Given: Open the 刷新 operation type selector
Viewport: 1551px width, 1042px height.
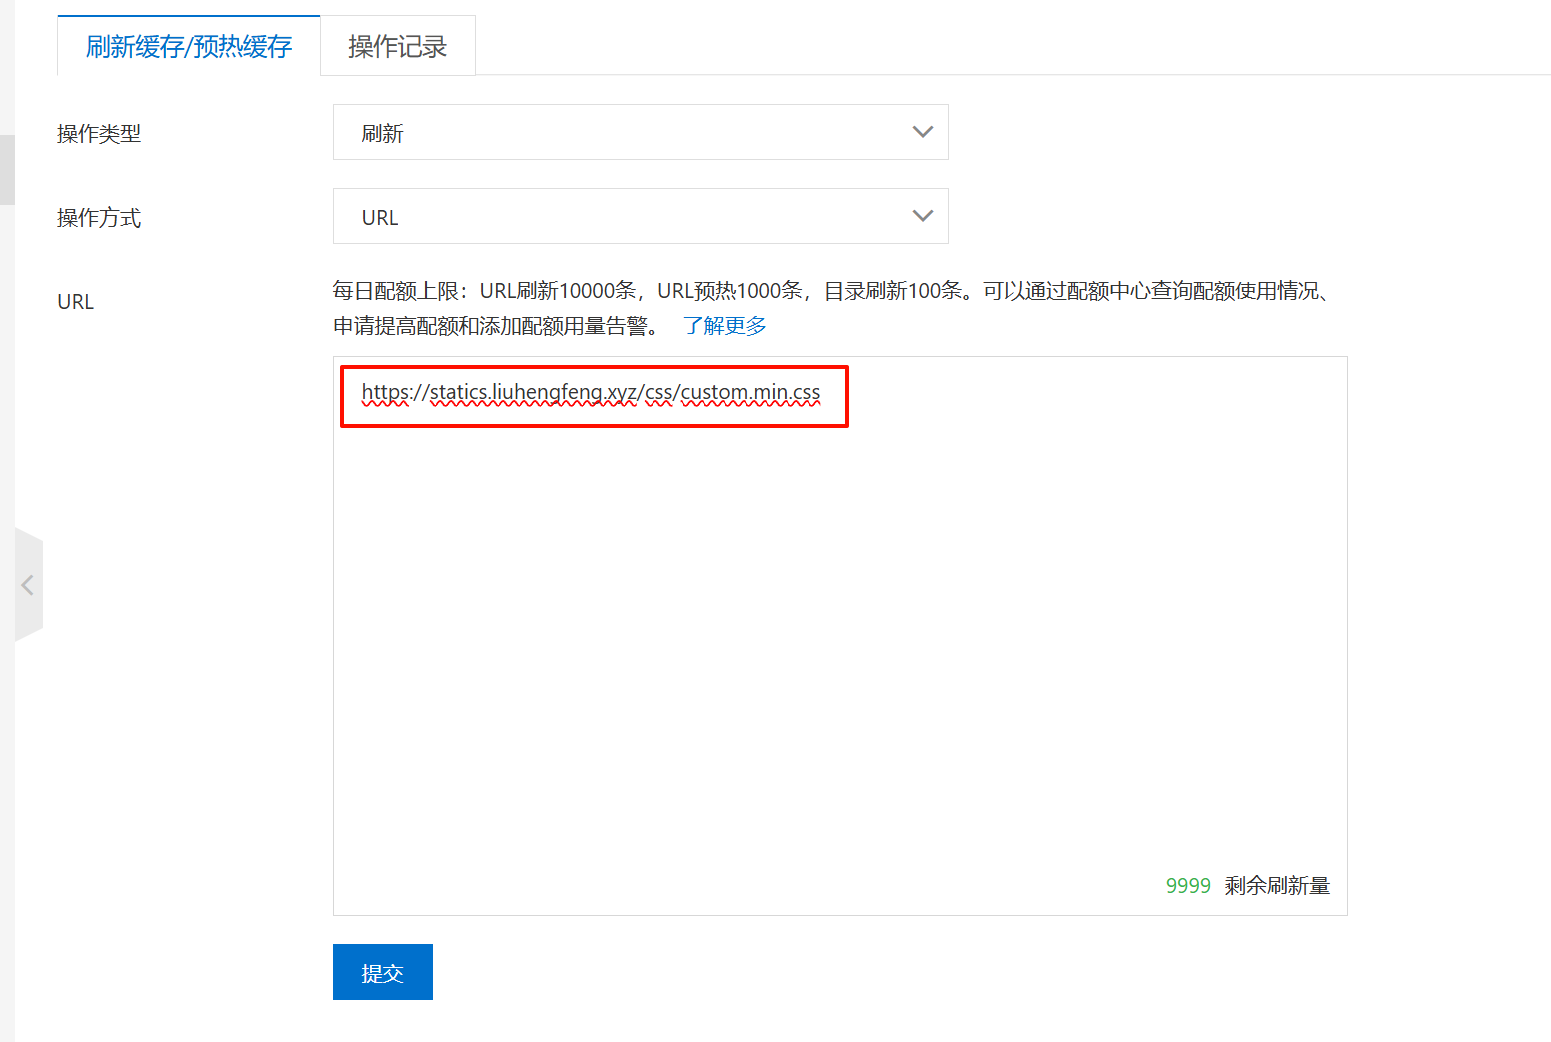Looking at the screenshot, I should (x=640, y=131).
